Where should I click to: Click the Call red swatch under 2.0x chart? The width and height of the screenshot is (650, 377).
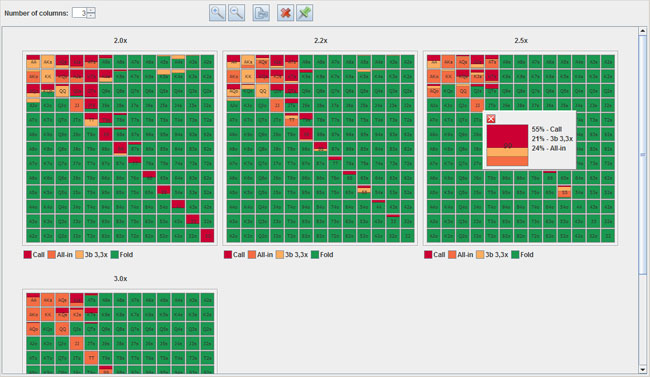pyautogui.click(x=27, y=255)
